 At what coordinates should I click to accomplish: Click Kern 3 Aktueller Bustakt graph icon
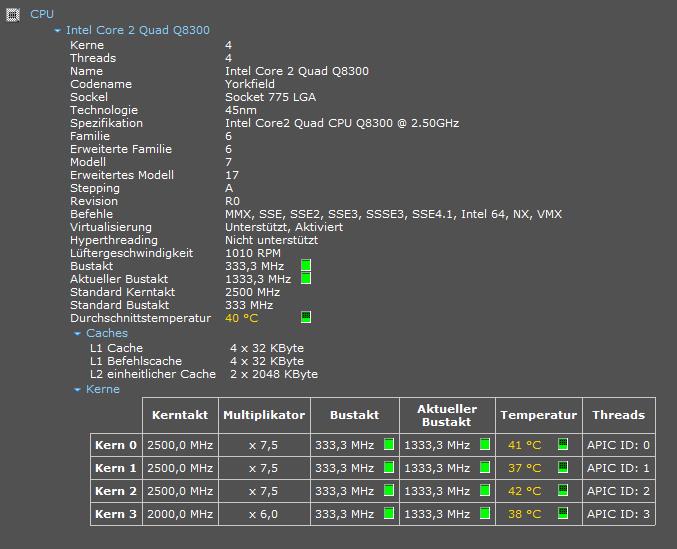[x=485, y=513]
